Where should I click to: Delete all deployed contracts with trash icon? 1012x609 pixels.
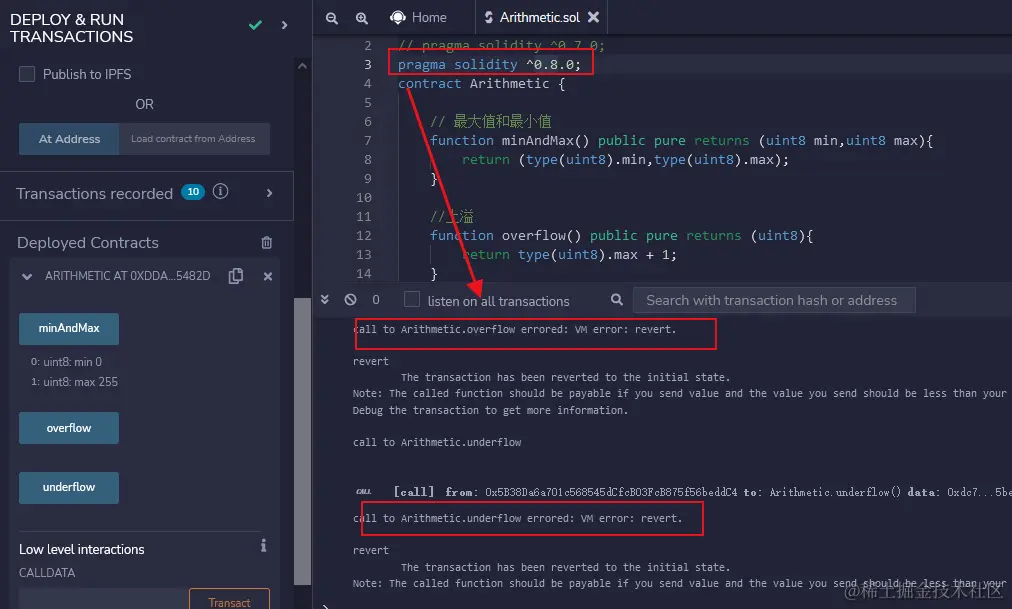[x=267, y=243]
